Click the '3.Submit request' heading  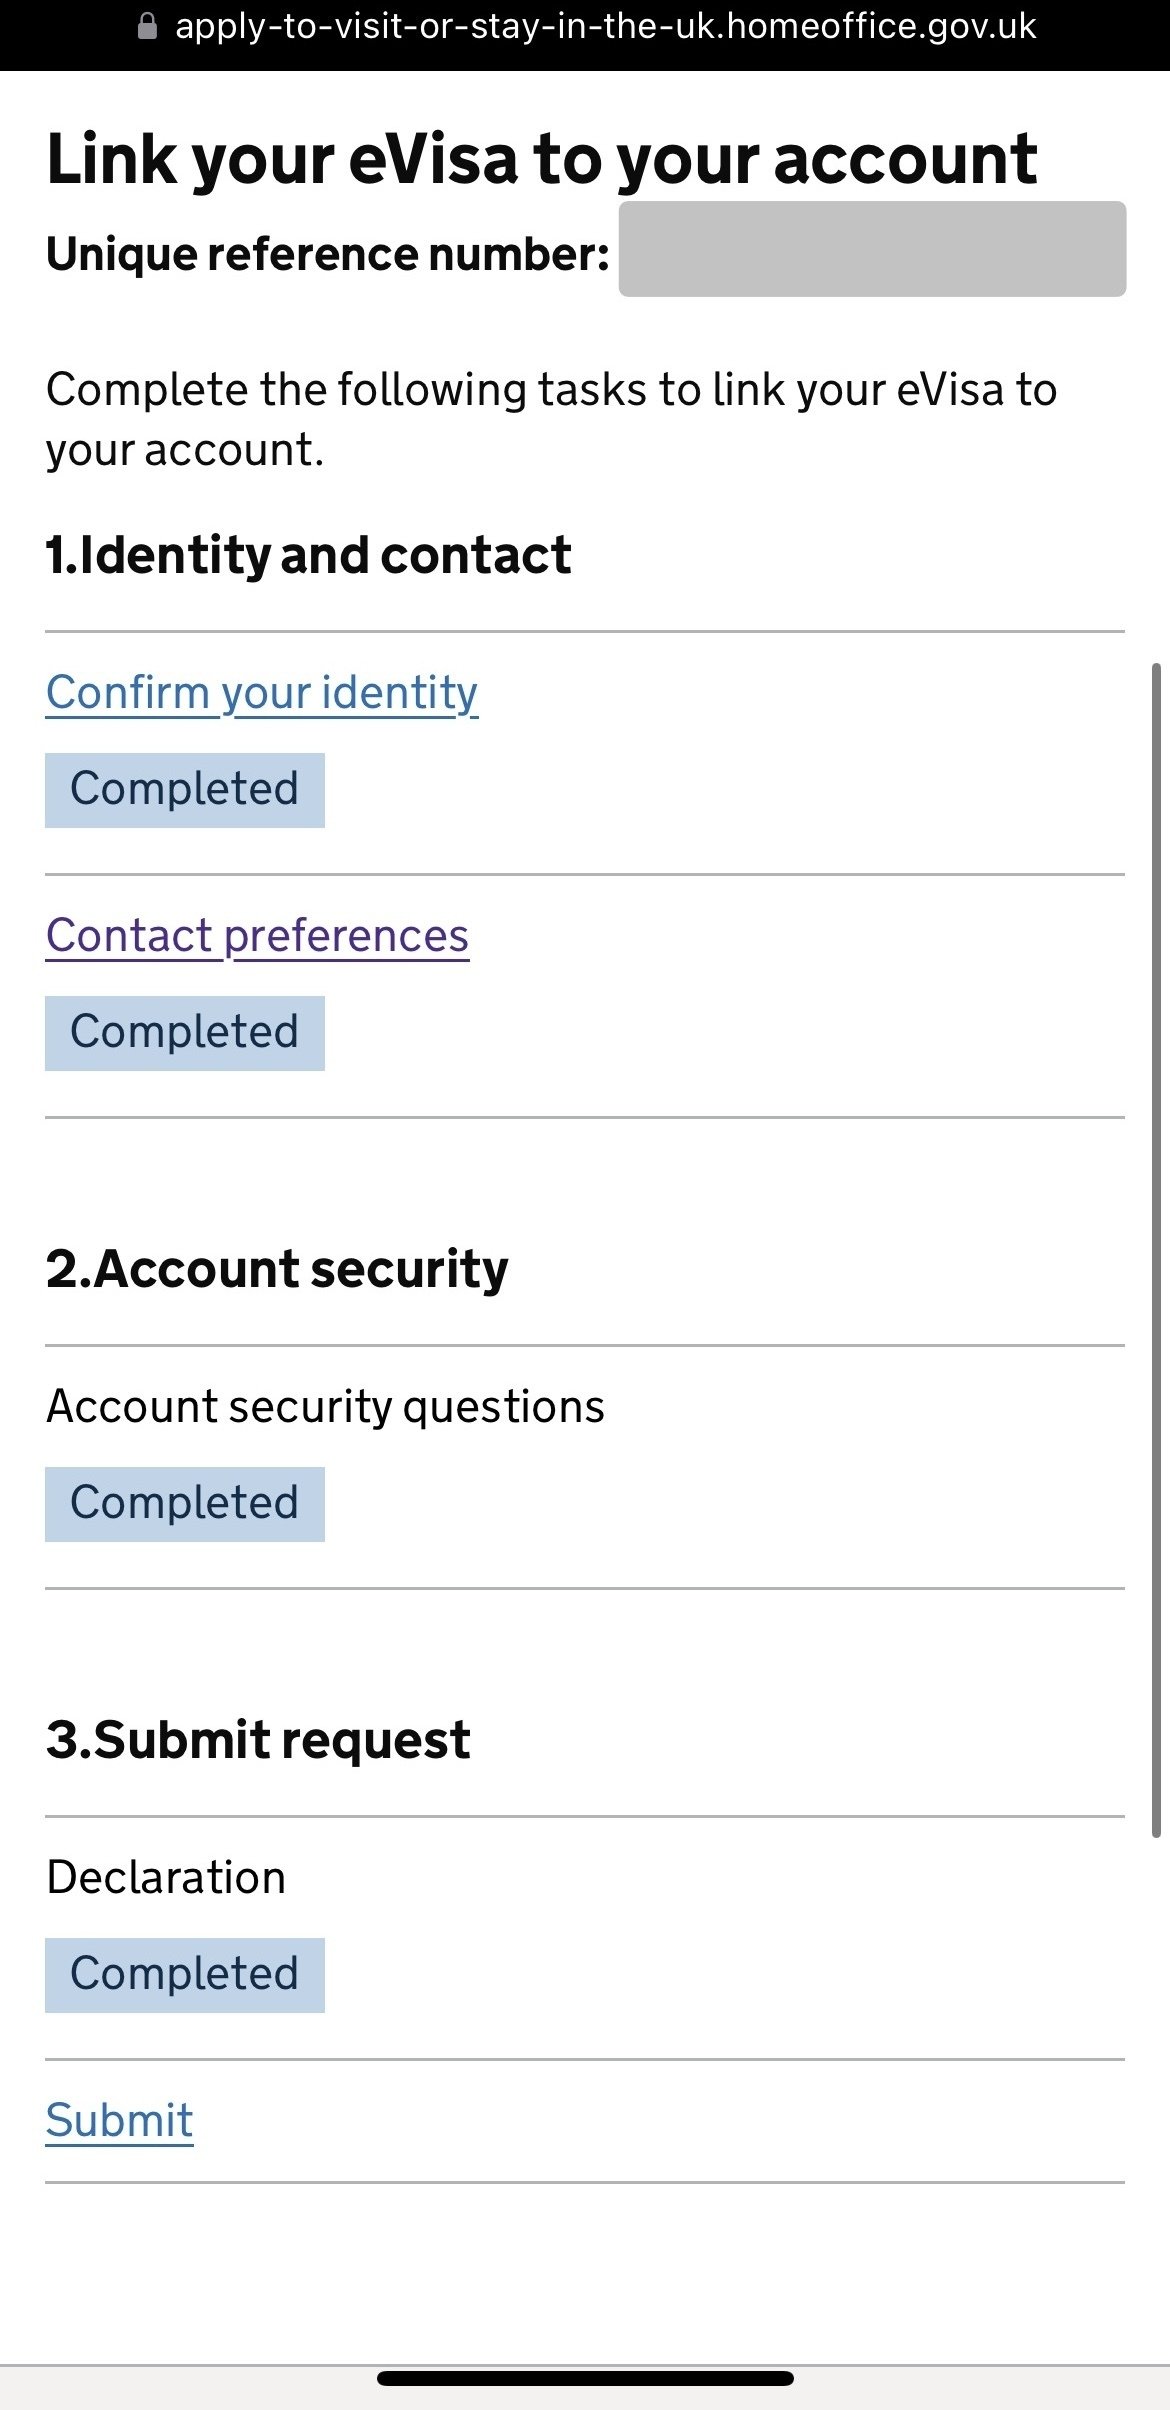click(258, 1740)
